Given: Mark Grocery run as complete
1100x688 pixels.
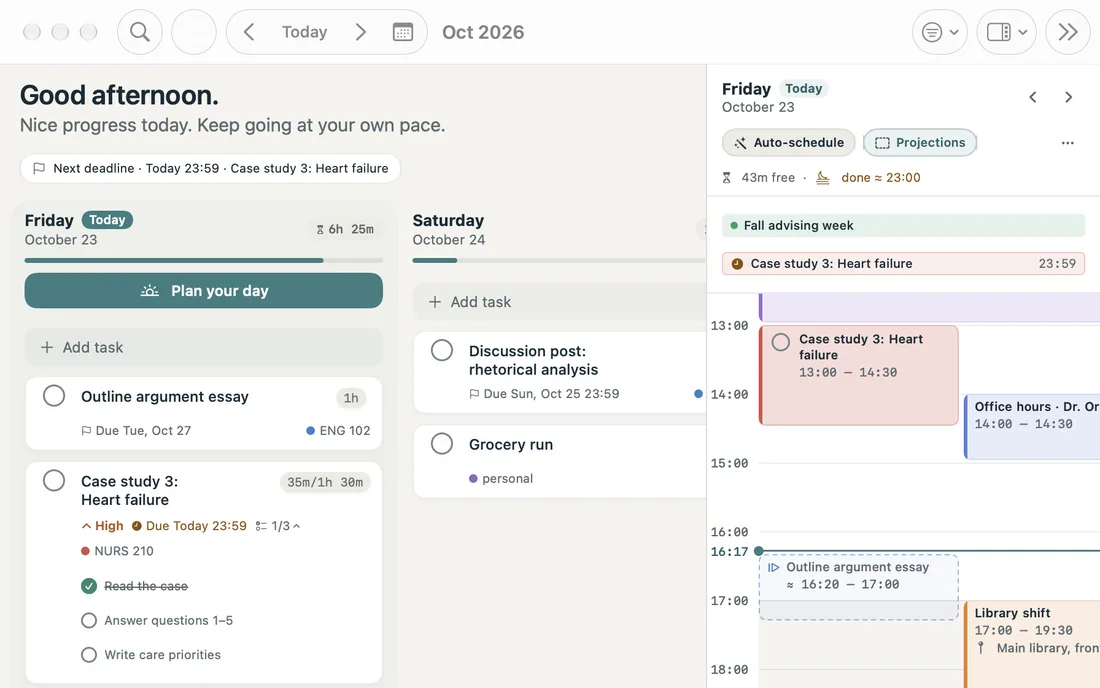Looking at the screenshot, I should [x=442, y=444].
